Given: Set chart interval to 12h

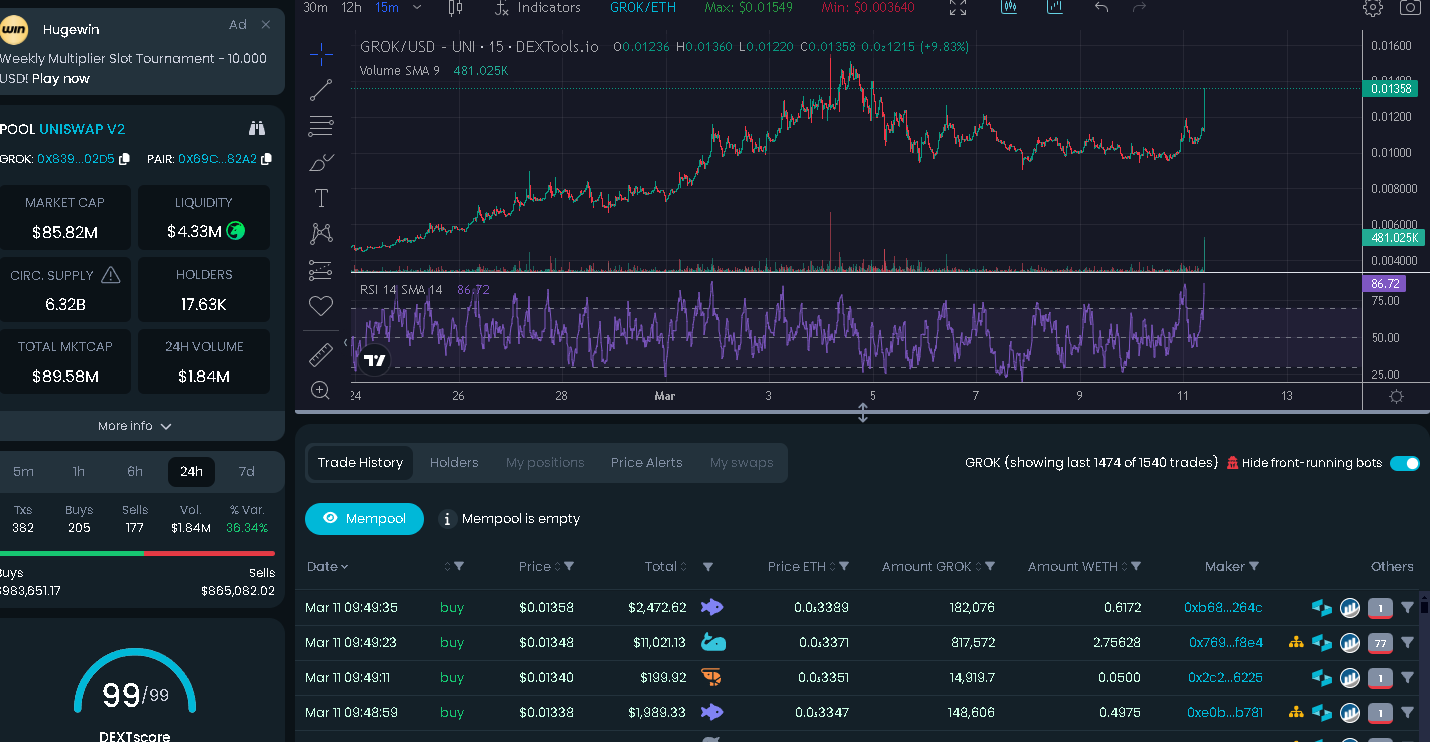Looking at the screenshot, I should (351, 7).
